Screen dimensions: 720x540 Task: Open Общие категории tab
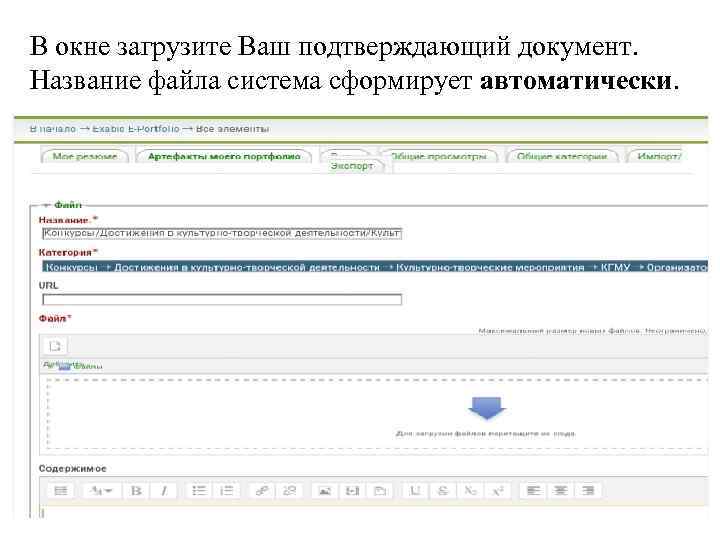[562, 156]
